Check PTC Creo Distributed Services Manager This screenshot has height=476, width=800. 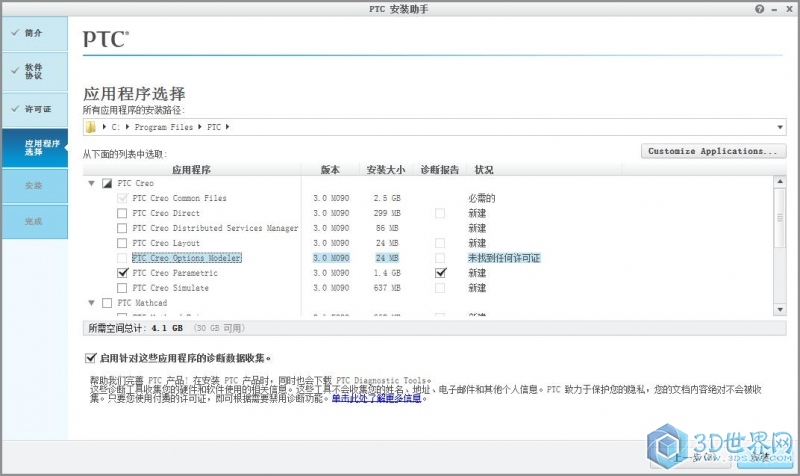click(x=122, y=228)
